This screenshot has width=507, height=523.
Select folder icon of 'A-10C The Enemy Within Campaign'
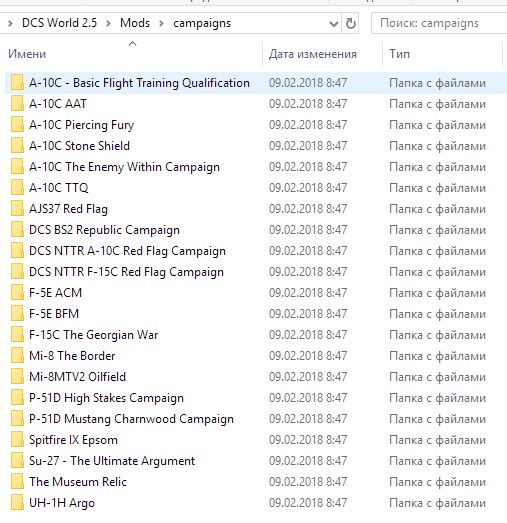point(17,167)
